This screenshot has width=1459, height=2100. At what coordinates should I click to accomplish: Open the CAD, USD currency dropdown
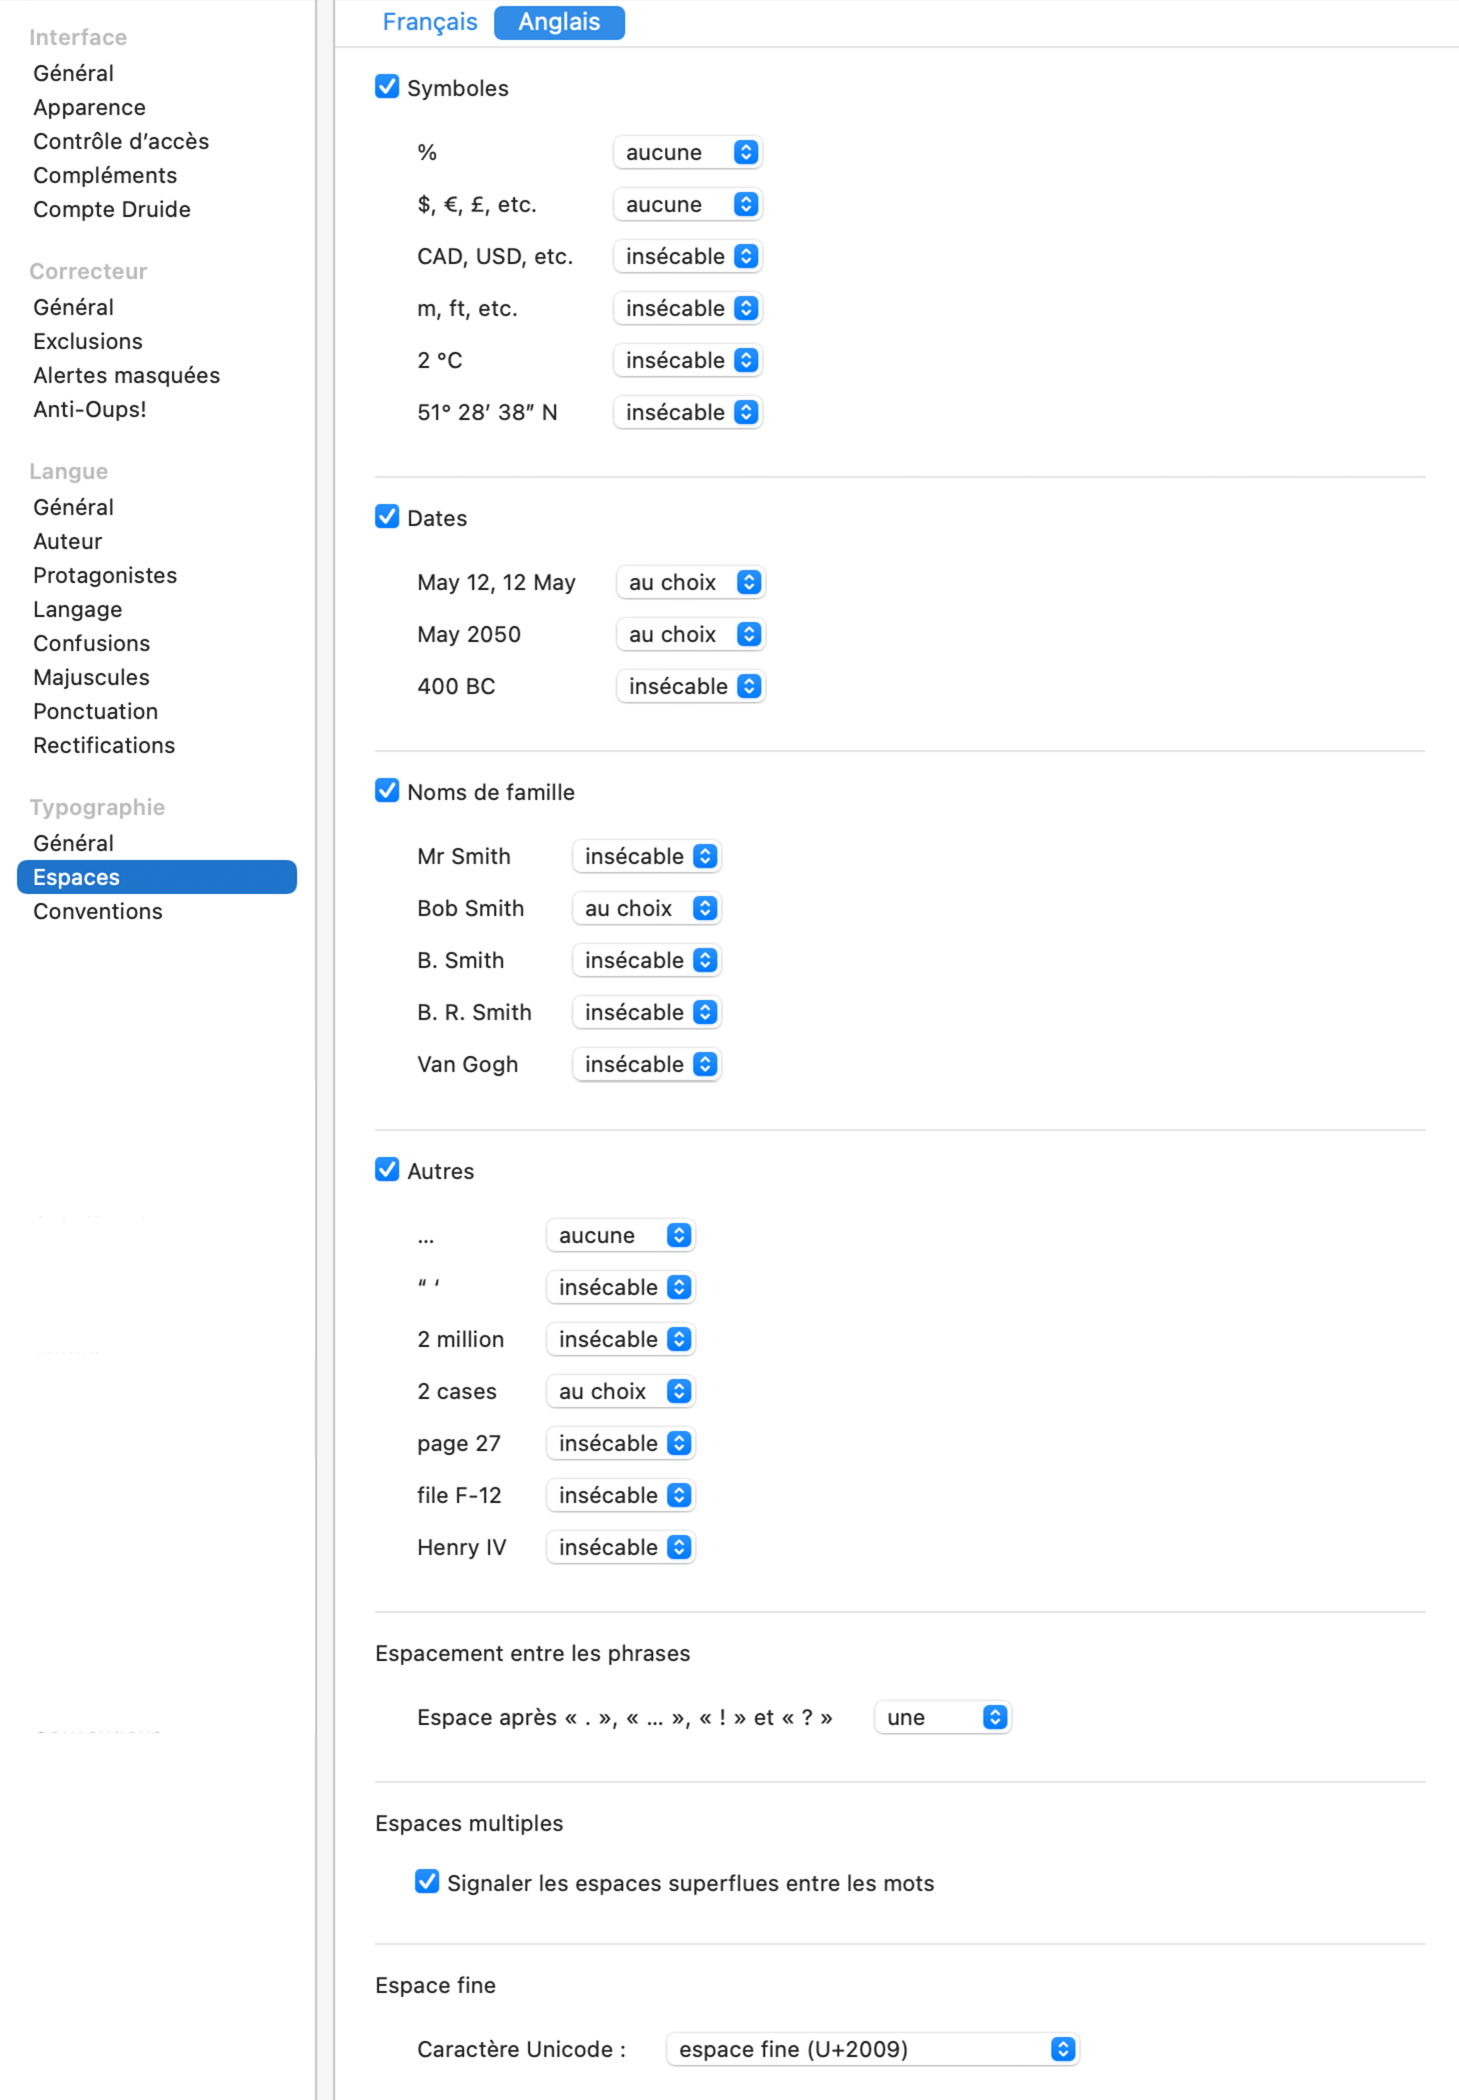[688, 256]
